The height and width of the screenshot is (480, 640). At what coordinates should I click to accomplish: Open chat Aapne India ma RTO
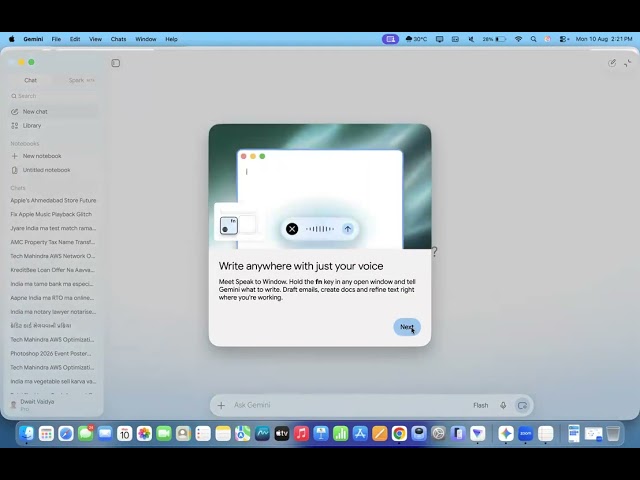(53, 298)
